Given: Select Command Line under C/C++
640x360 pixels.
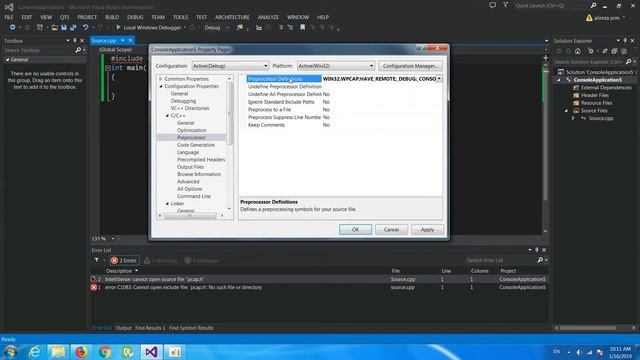Looking at the screenshot, I should [x=194, y=196].
